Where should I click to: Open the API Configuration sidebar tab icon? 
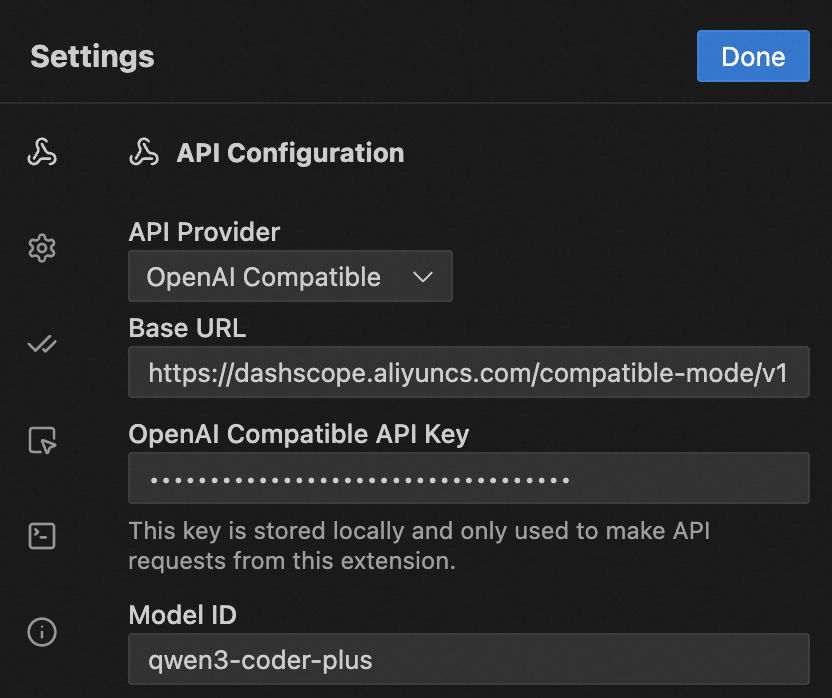pyautogui.click(x=42, y=152)
